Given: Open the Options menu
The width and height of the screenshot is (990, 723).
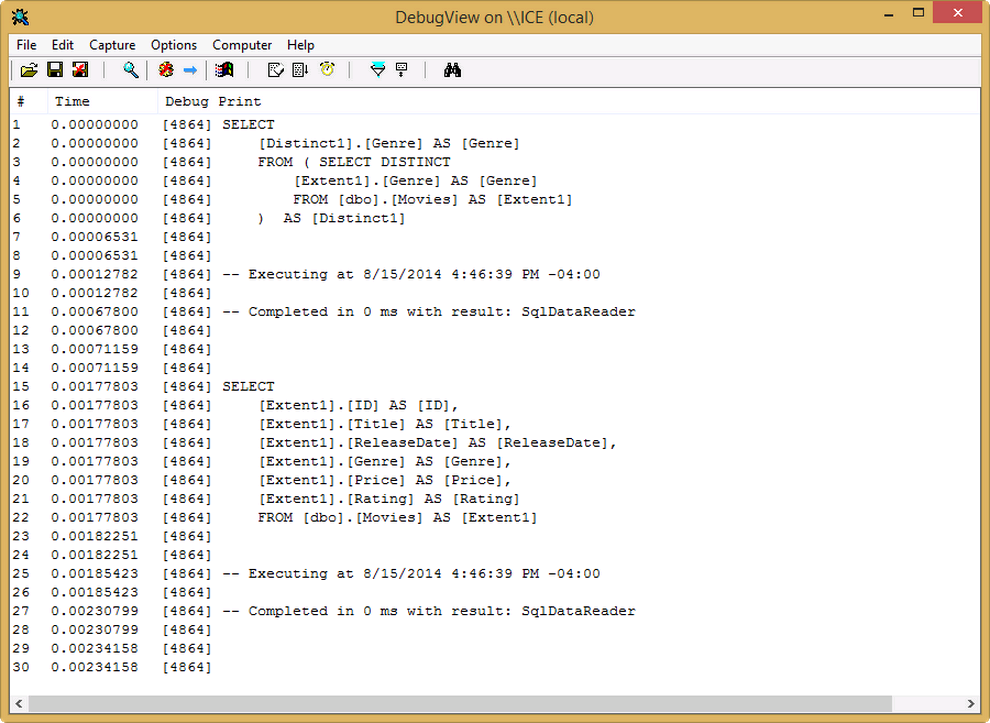Looking at the screenshot, I should point(173,45).
